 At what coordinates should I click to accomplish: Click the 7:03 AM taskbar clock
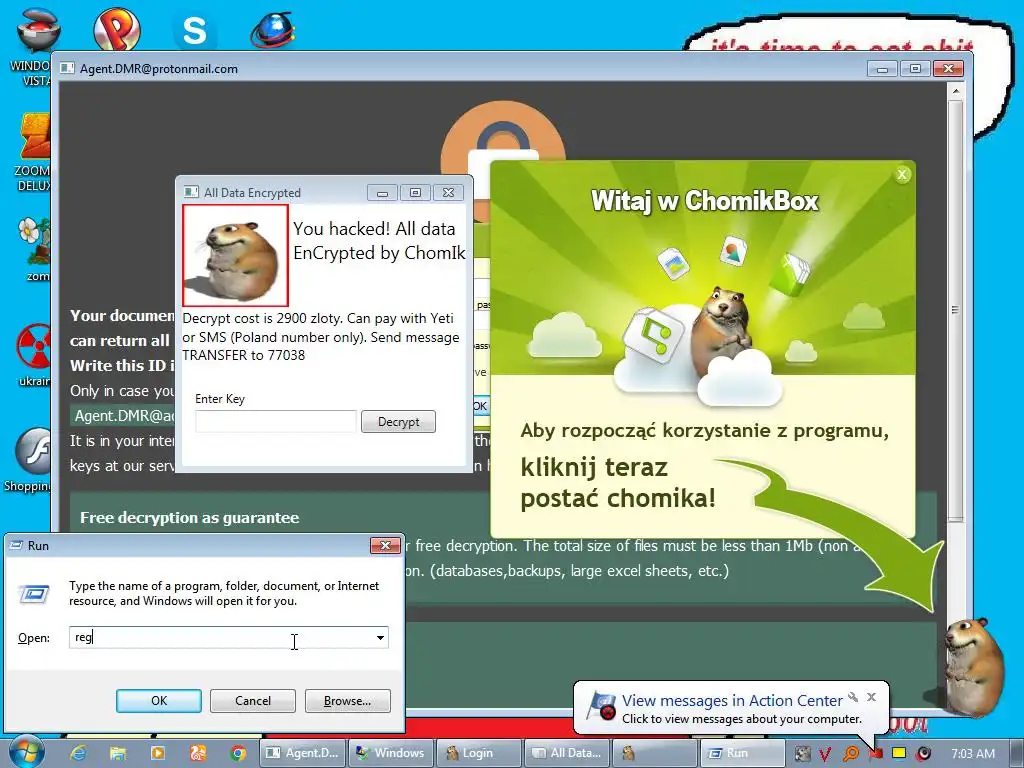click(x=973, y=754)
